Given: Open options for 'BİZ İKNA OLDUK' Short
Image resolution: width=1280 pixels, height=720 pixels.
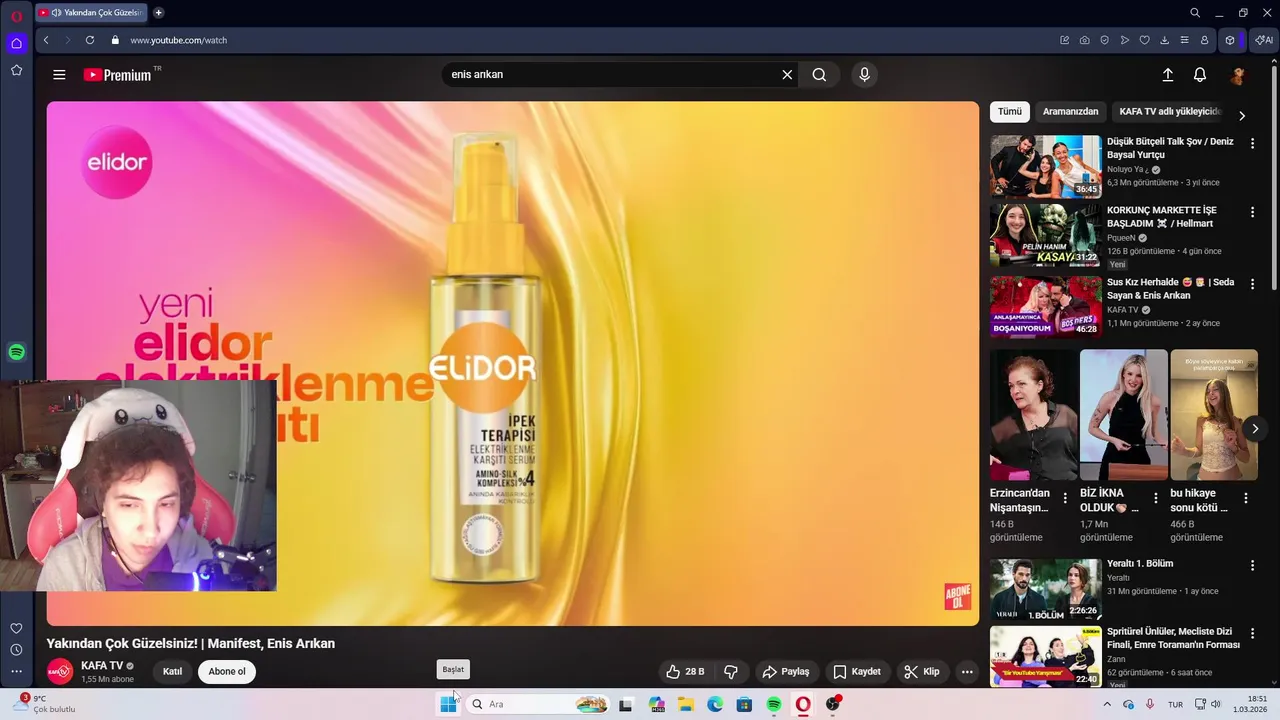Looking at the screenshot, I should click(x=1155, y=498).
